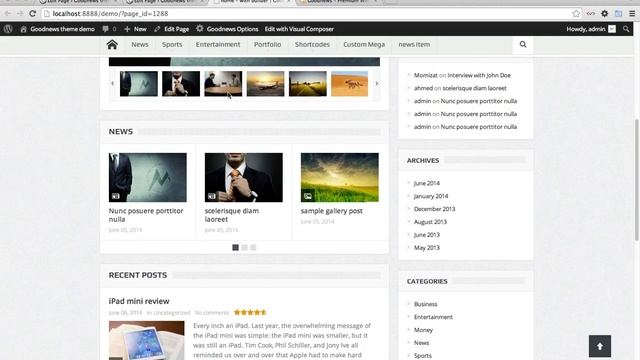Open the January 2014 archive
Screen dimensions: 640x360
431,196
